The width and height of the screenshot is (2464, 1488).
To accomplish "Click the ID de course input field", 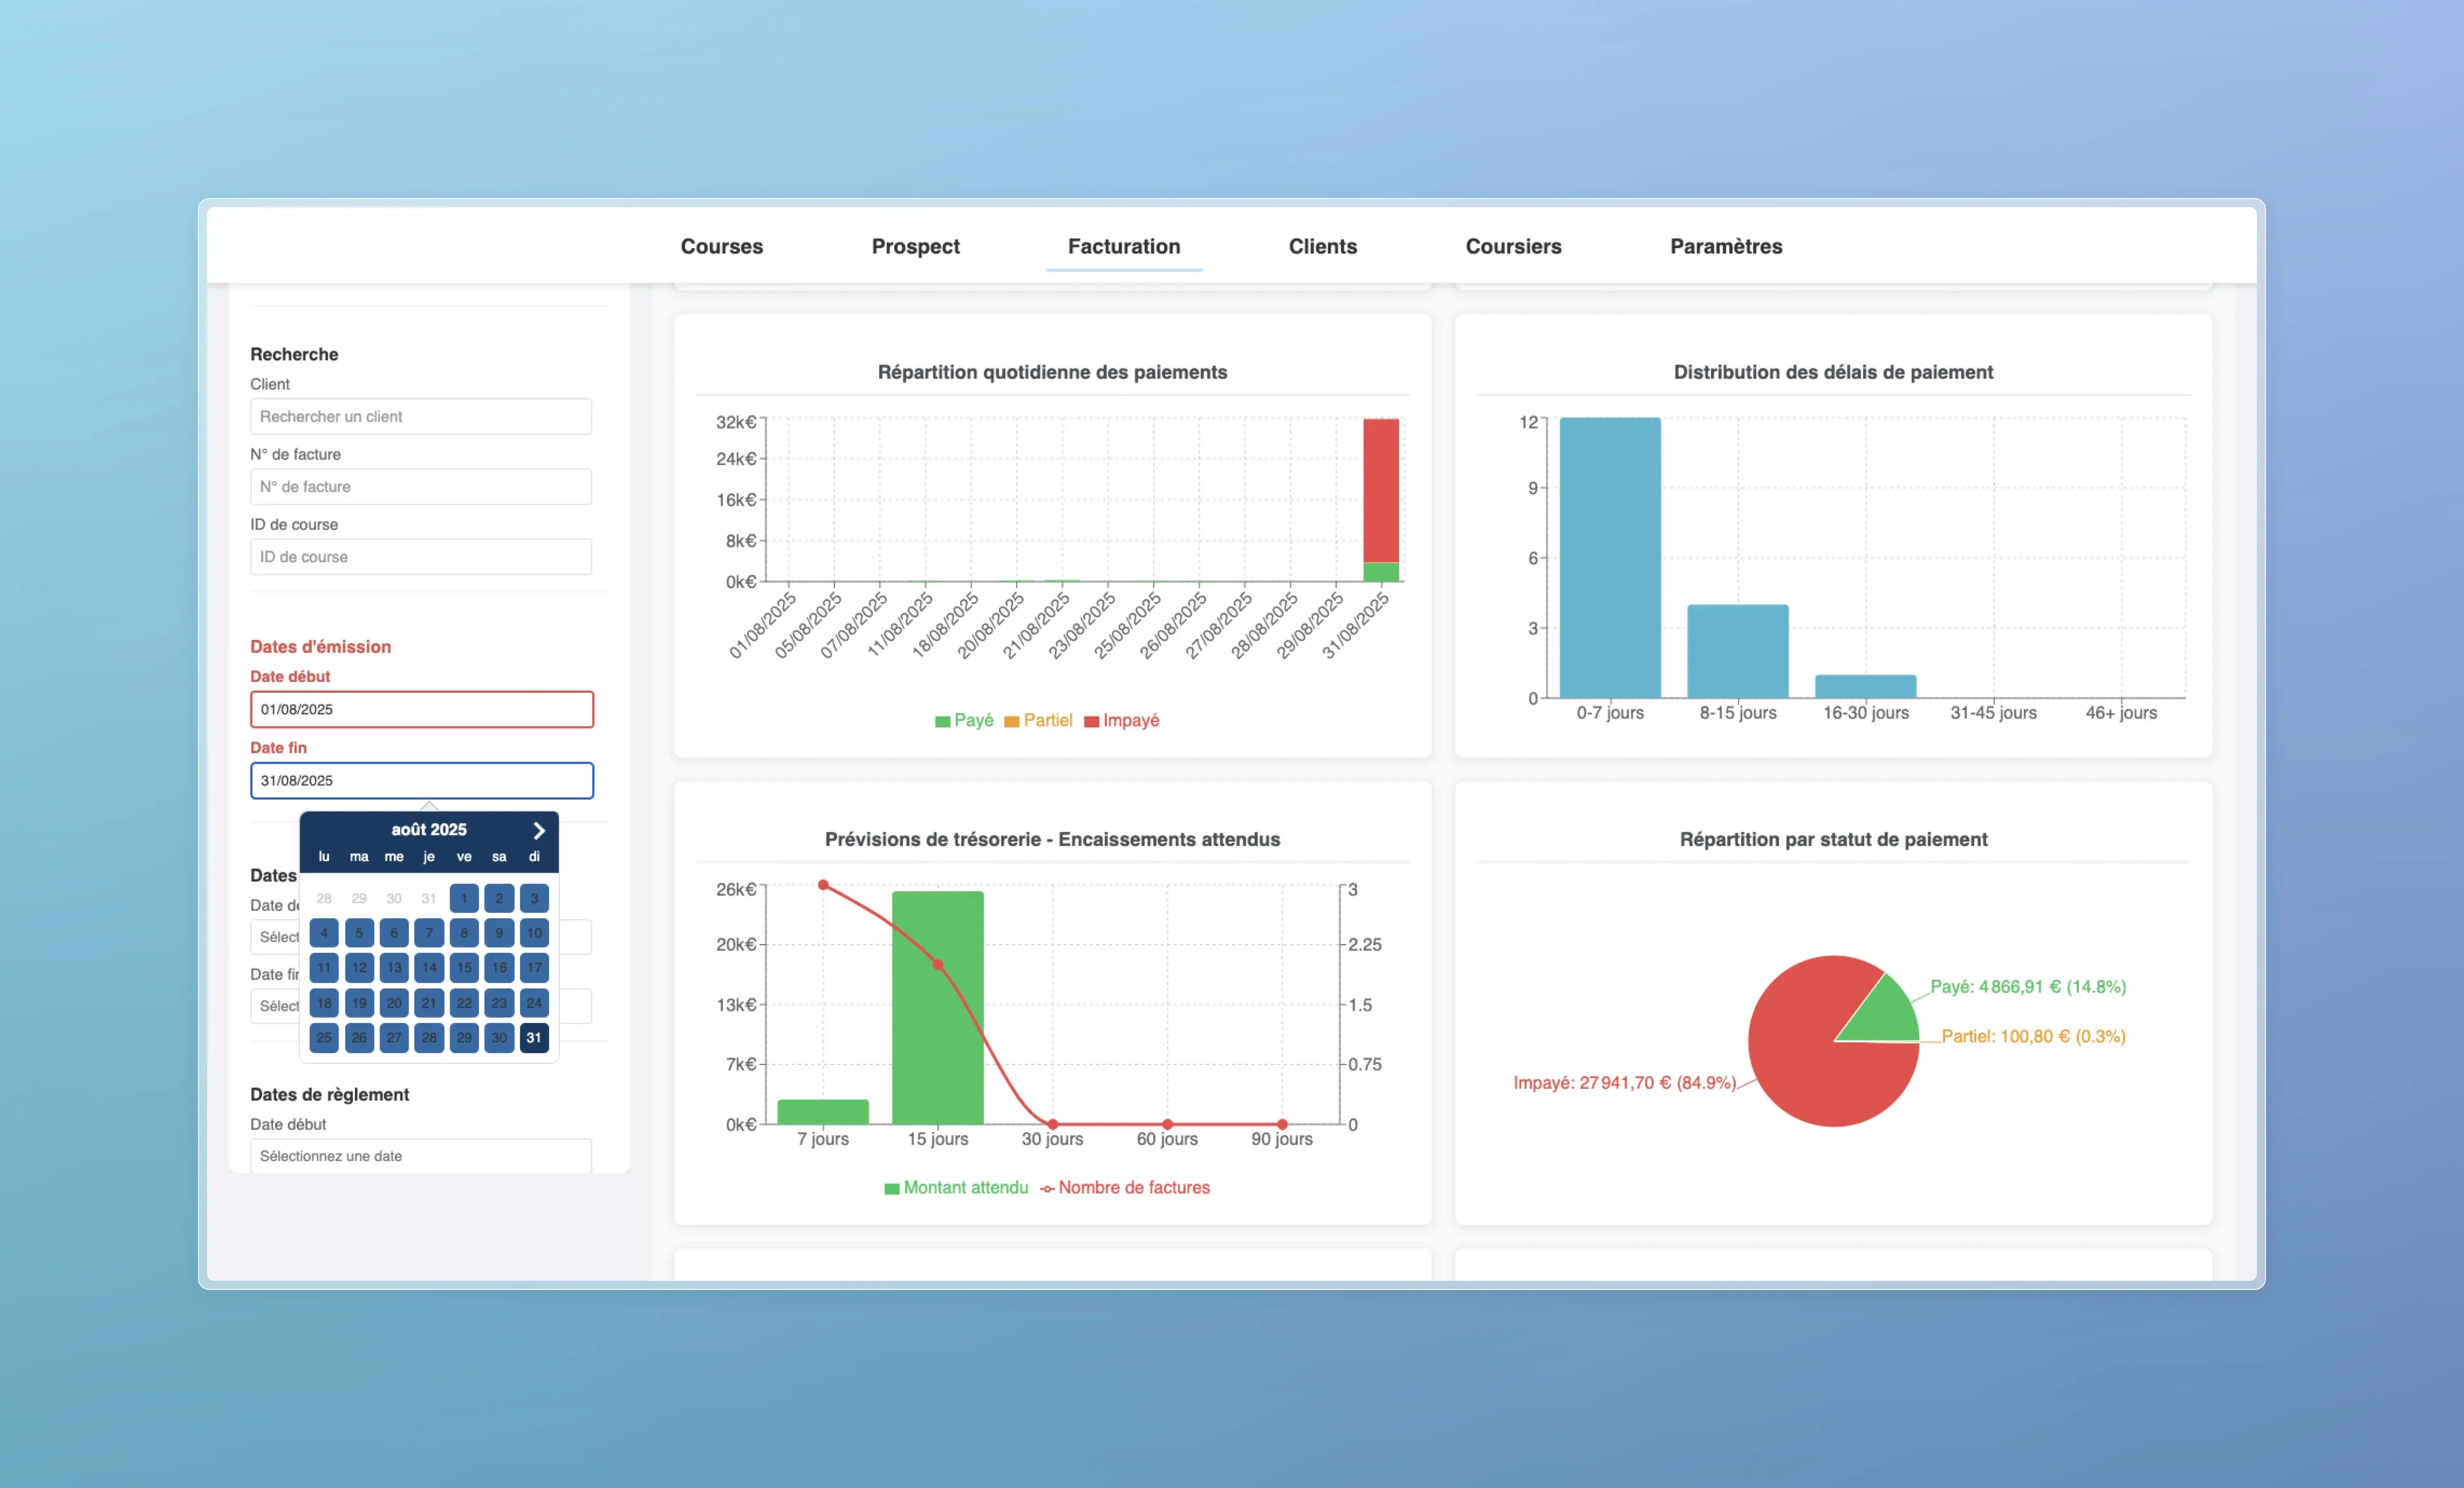I will coord(421,556).
